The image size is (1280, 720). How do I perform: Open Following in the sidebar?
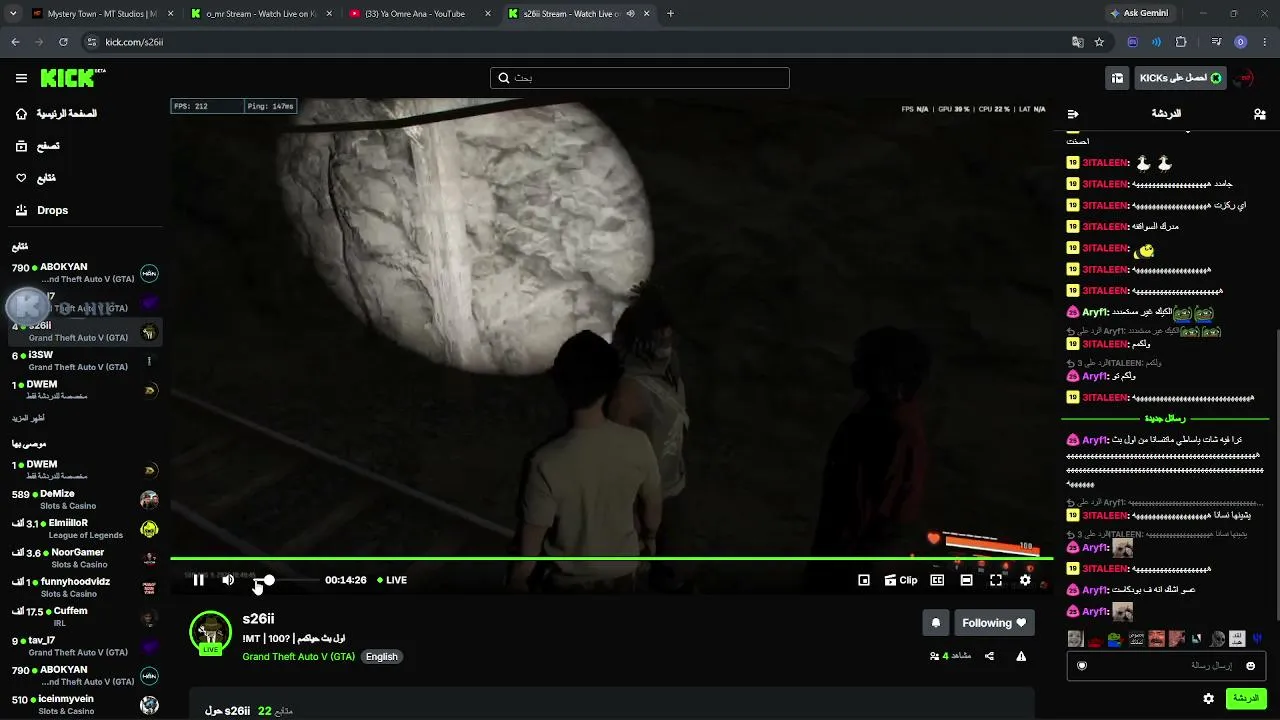click(x=35, y=178)
